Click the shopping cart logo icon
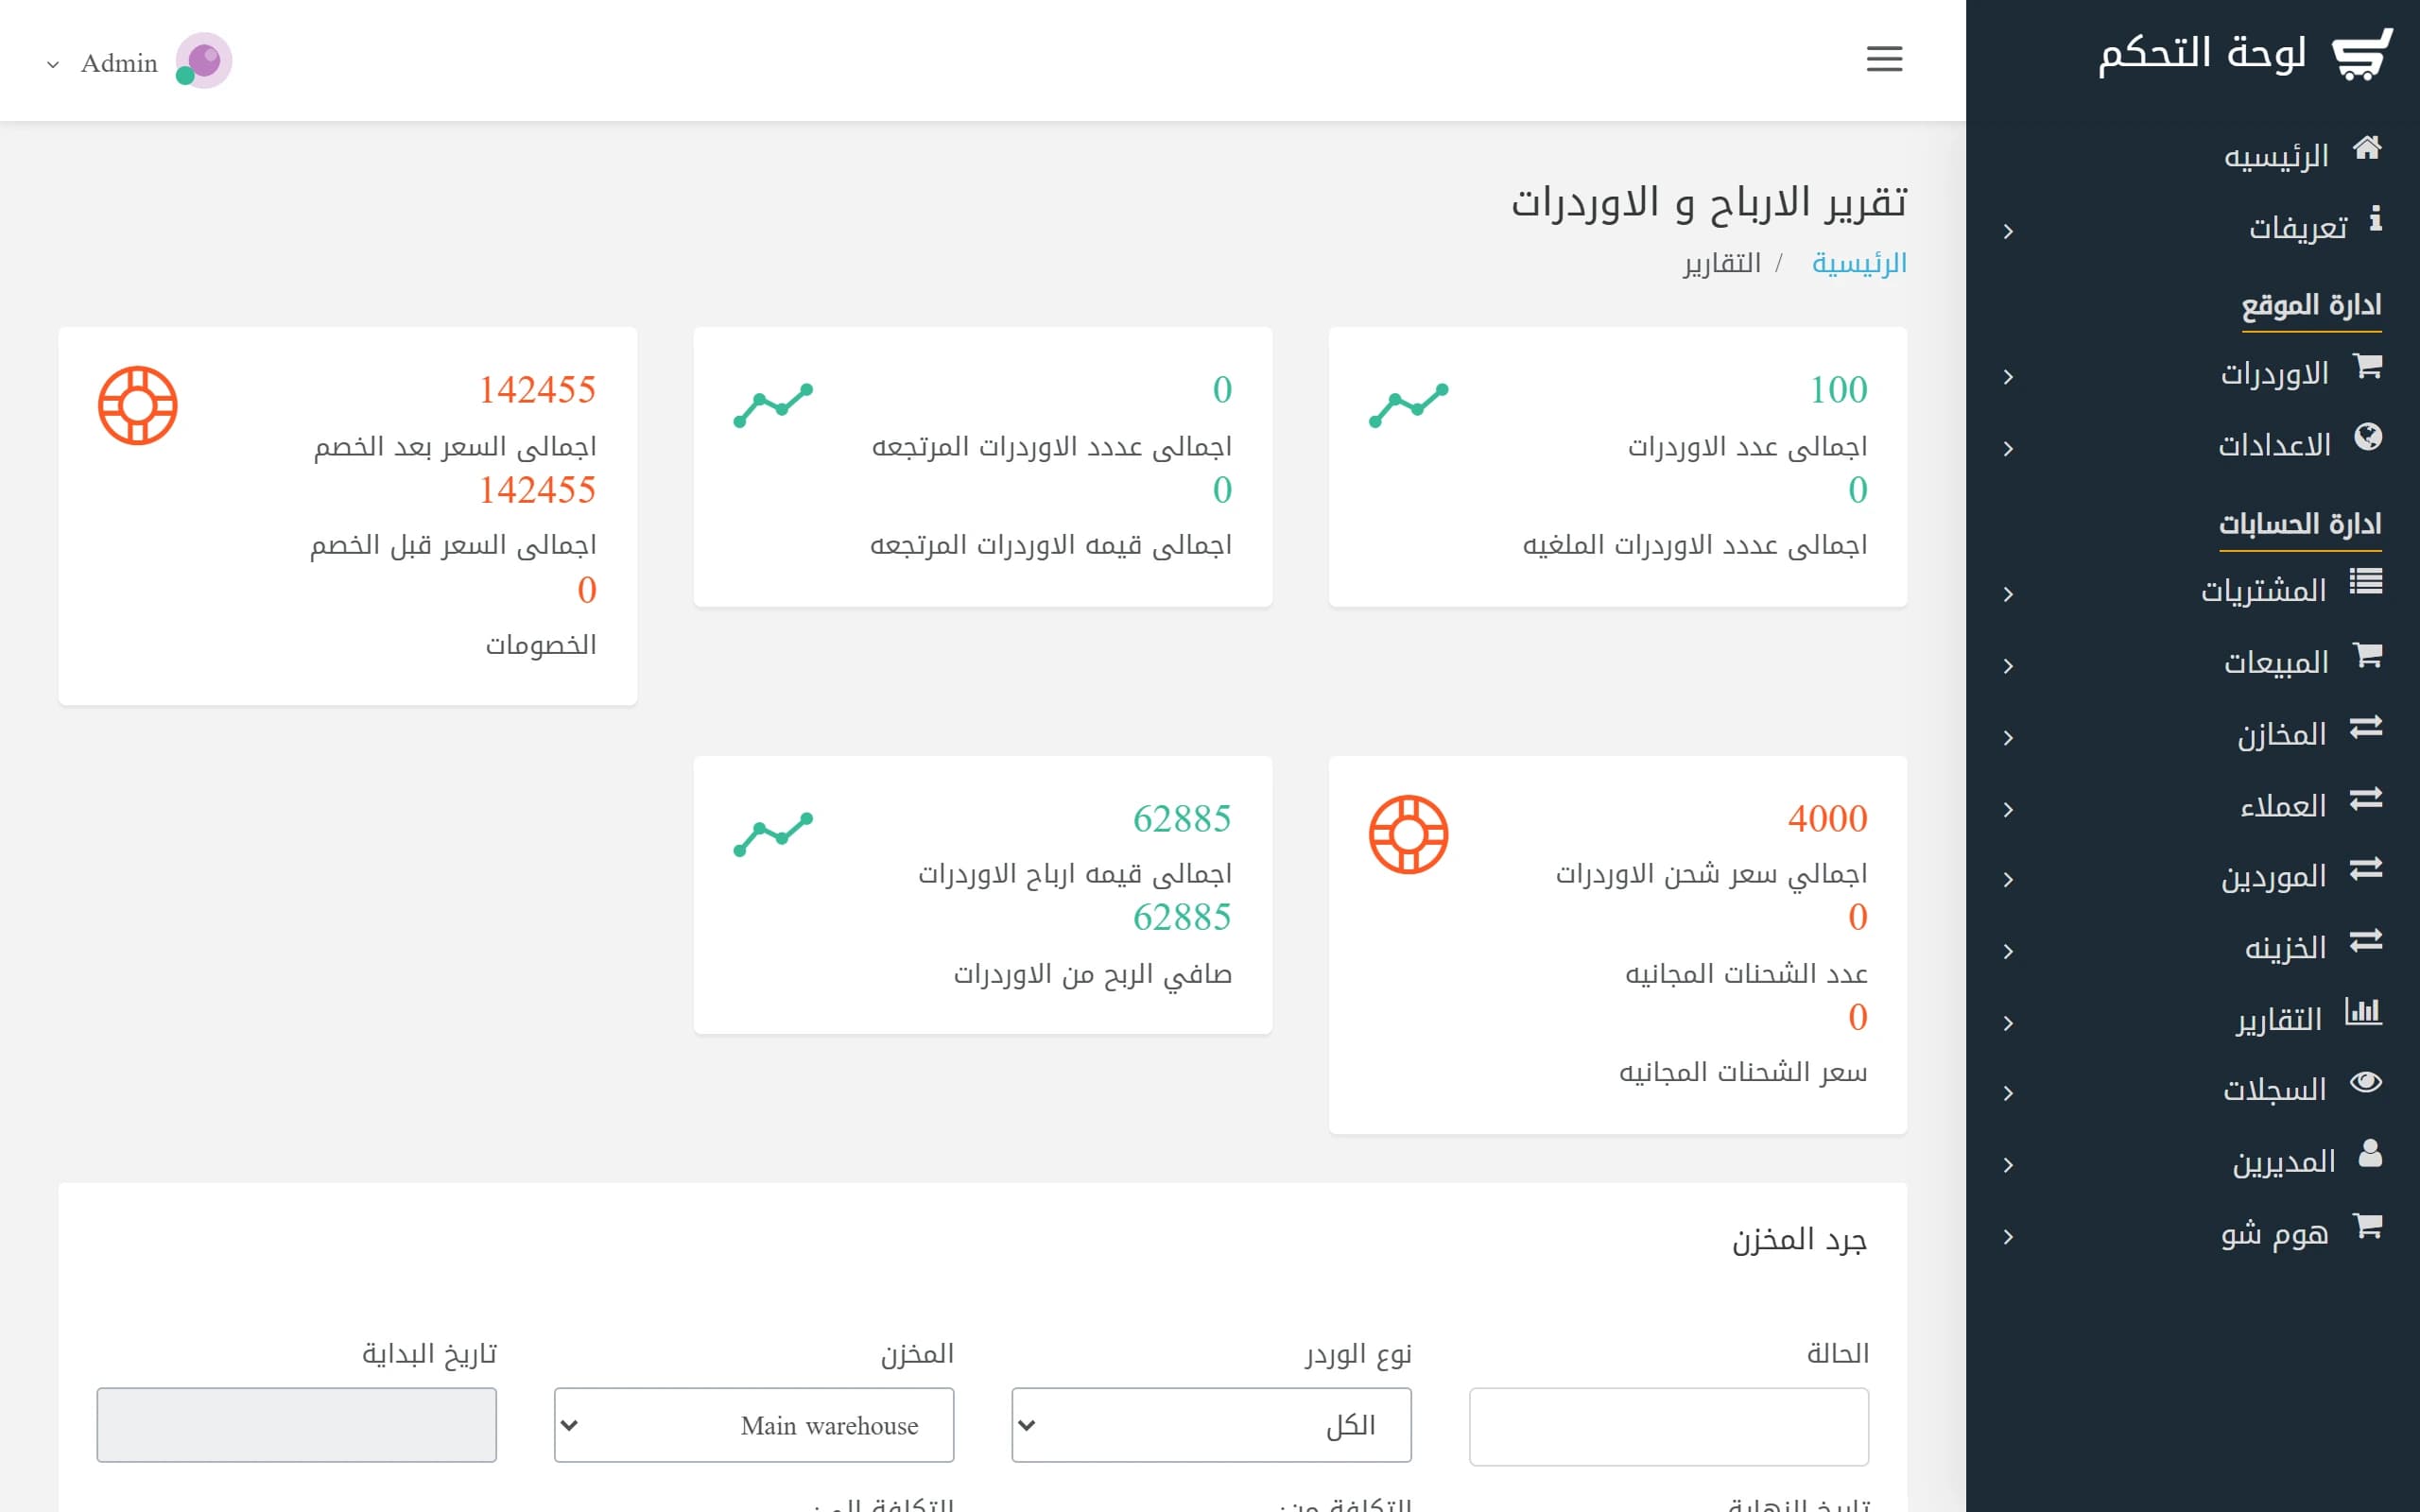2420x1512 pixels. pos(2362,54)
